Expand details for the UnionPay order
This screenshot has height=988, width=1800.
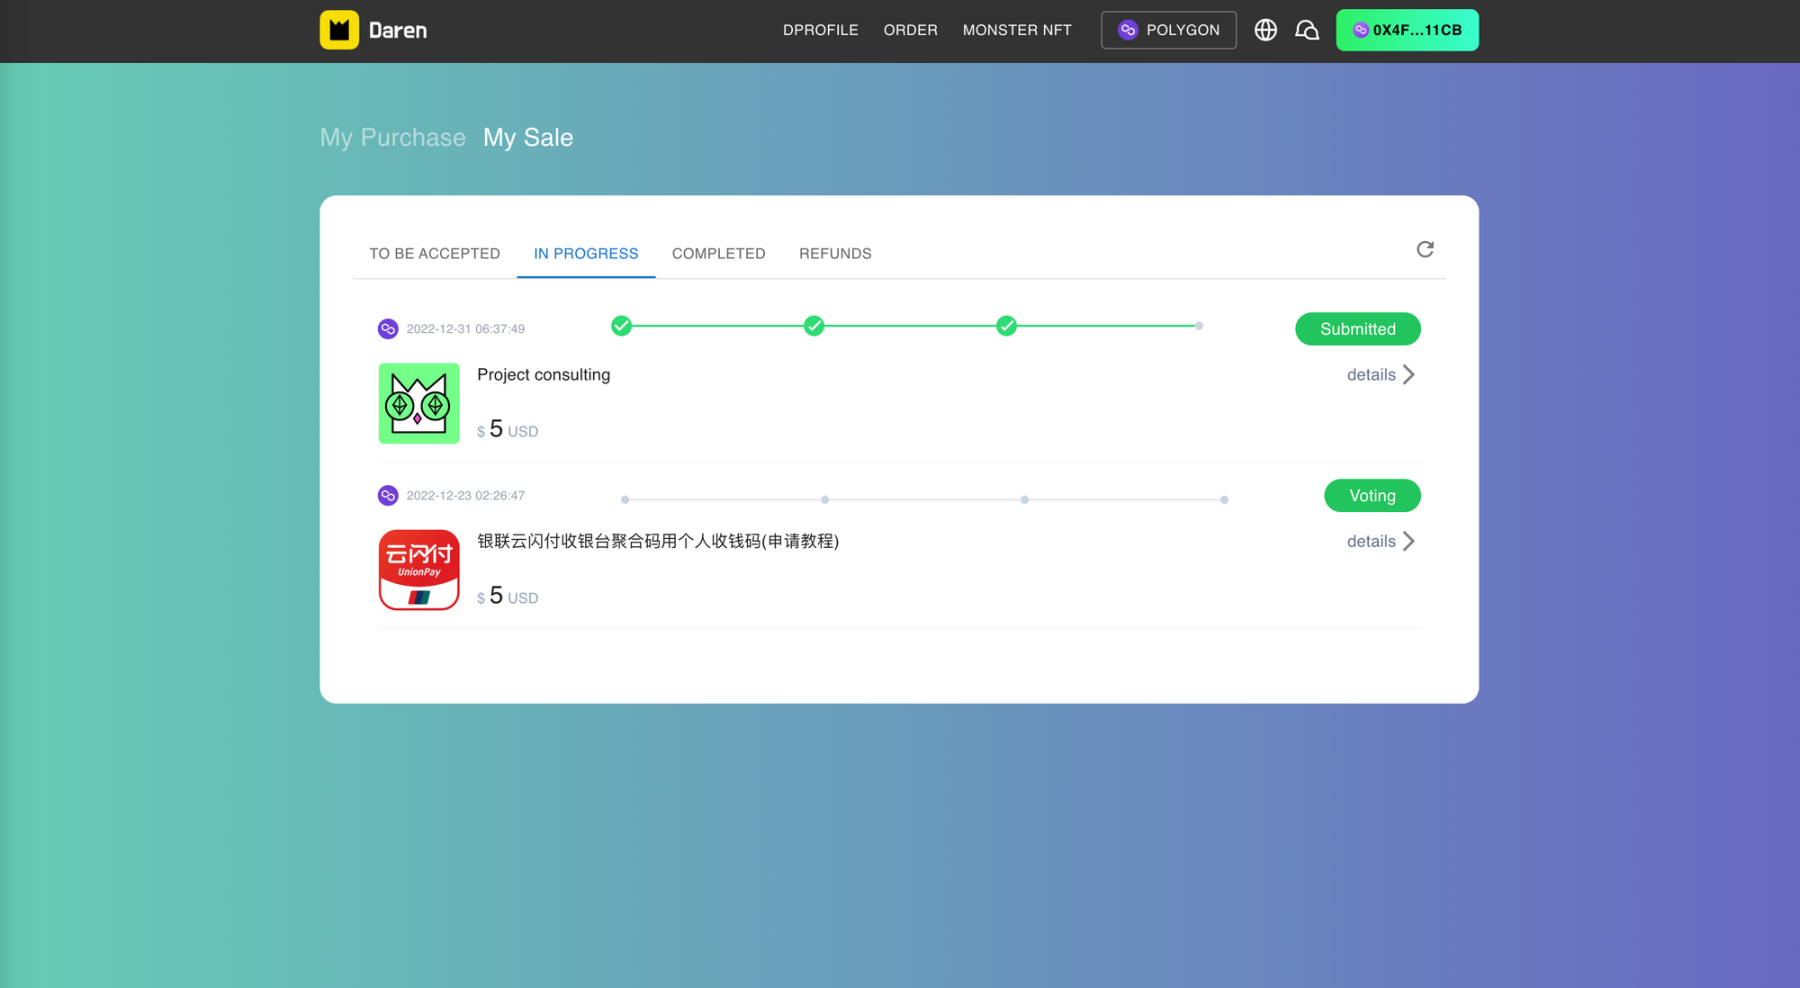click(1380, 542)
